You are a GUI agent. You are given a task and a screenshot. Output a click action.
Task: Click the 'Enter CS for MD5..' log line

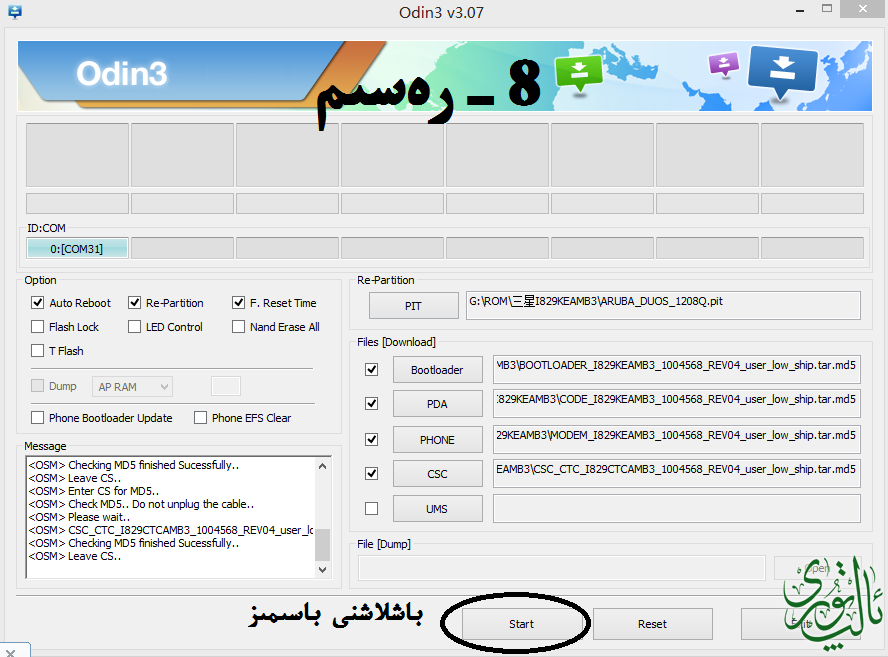[94, 491]
